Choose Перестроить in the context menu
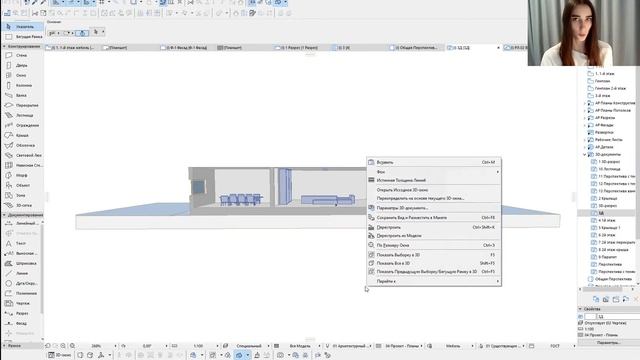The width and height of the screenshot is (640, 360). pyautogui.click(x=434, y=227)
